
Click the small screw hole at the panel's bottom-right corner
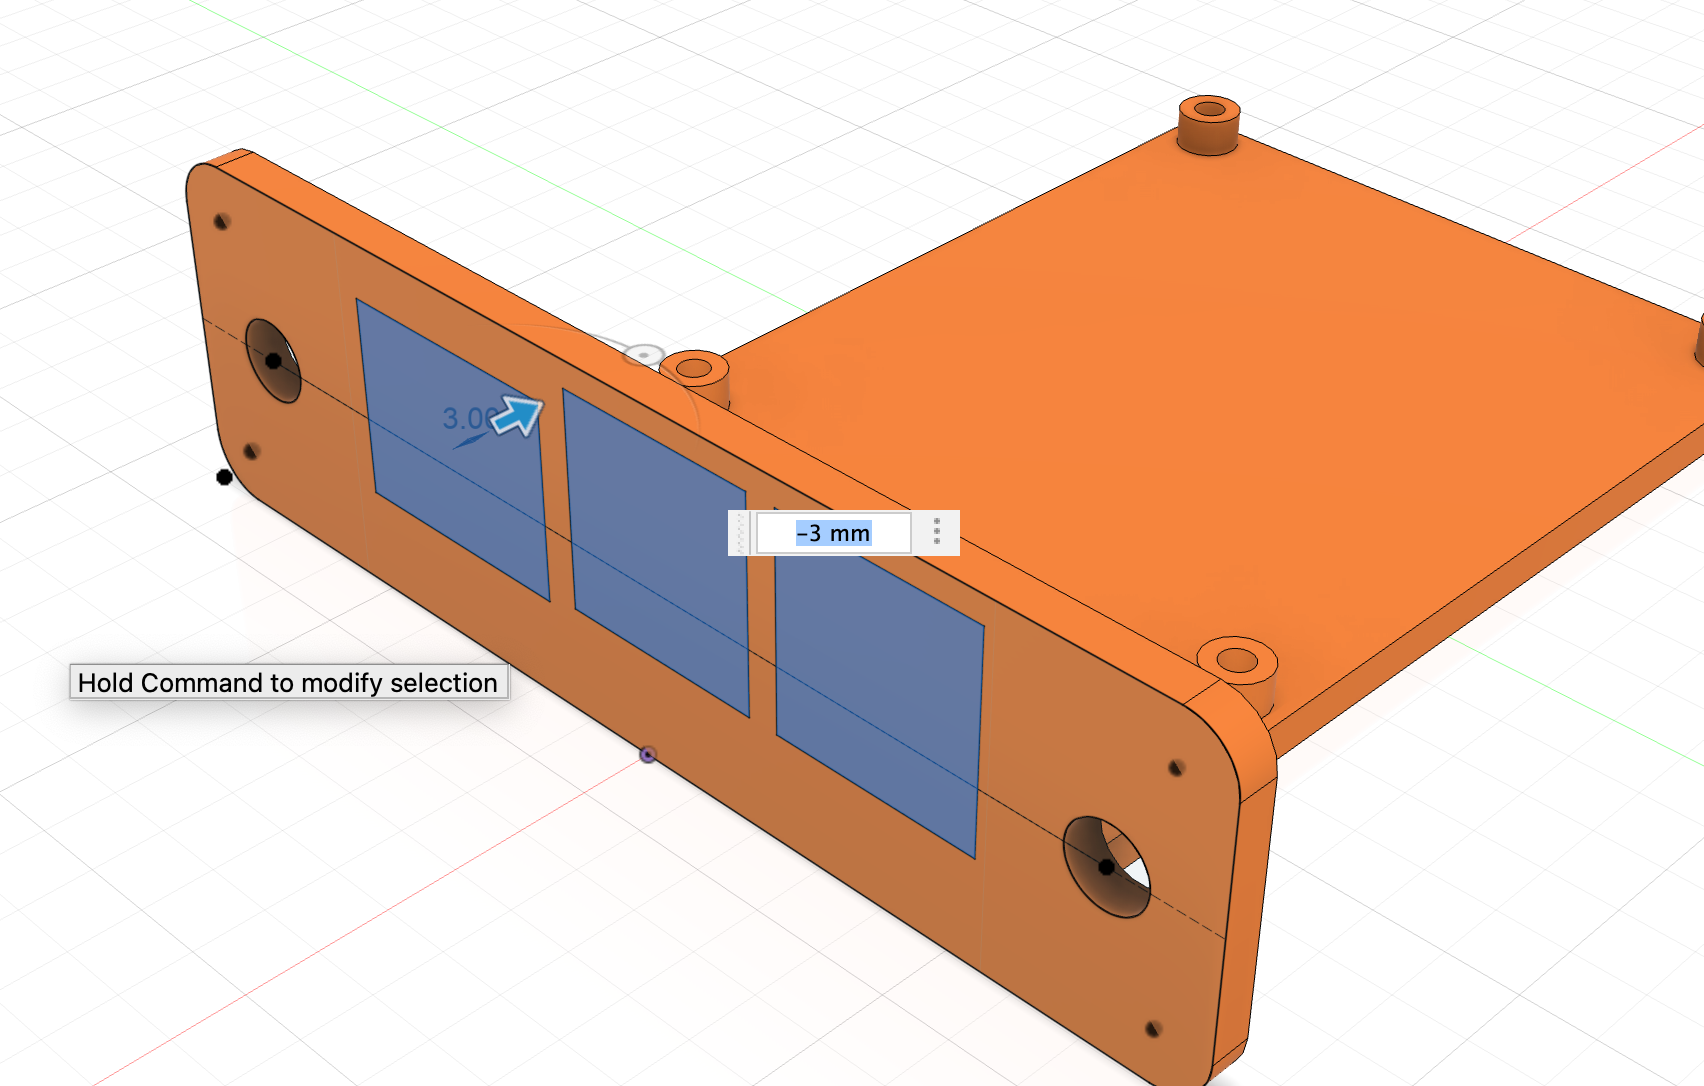click(x=1152, y=1029)
